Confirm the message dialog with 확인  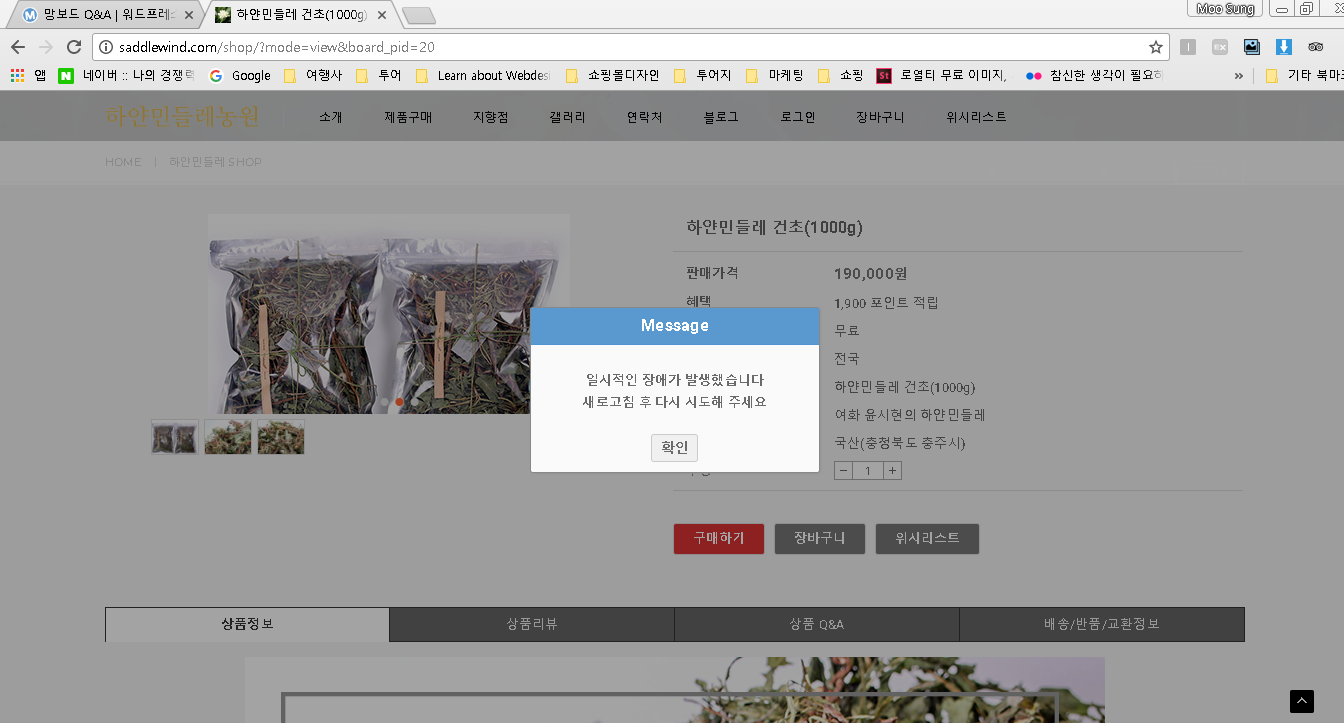pyautogui.click(x=674, y=447)
